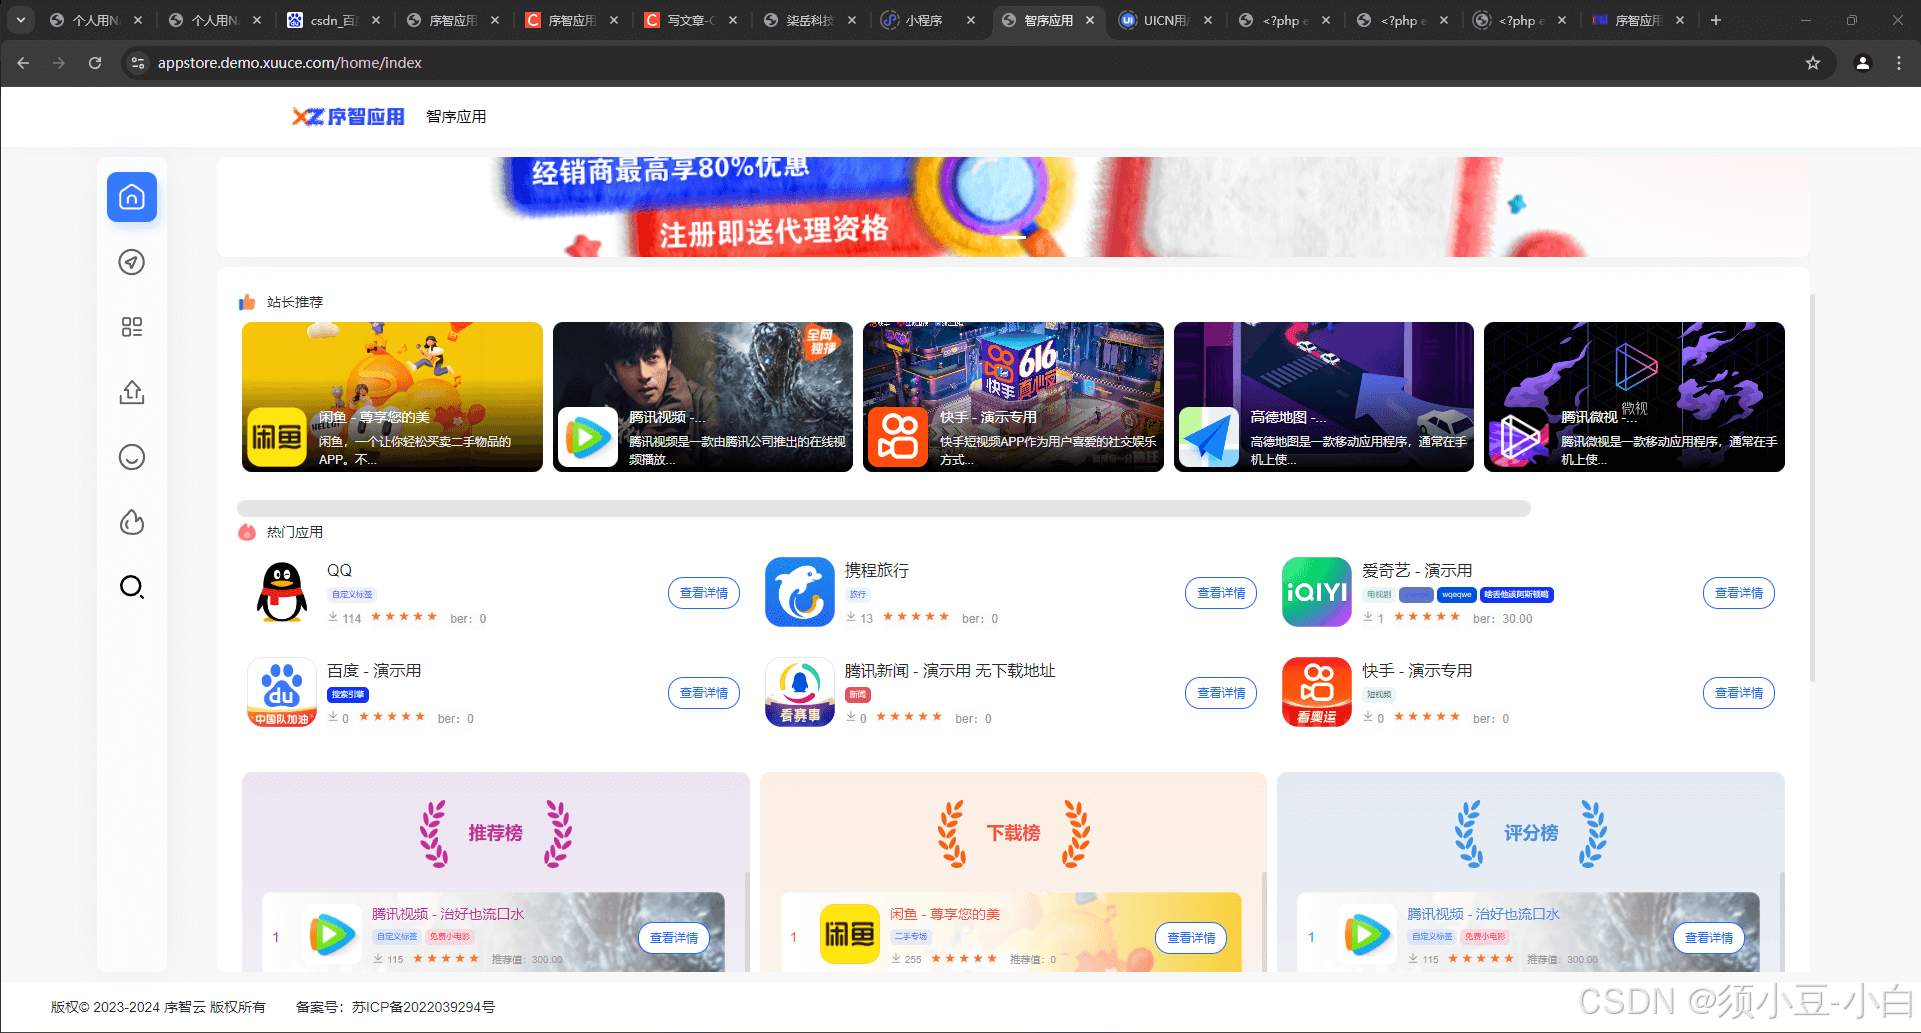Screen dimensions: 1921x1033
Task: Expand the browser tab search dropdown
Action: (x=21, y=20)
